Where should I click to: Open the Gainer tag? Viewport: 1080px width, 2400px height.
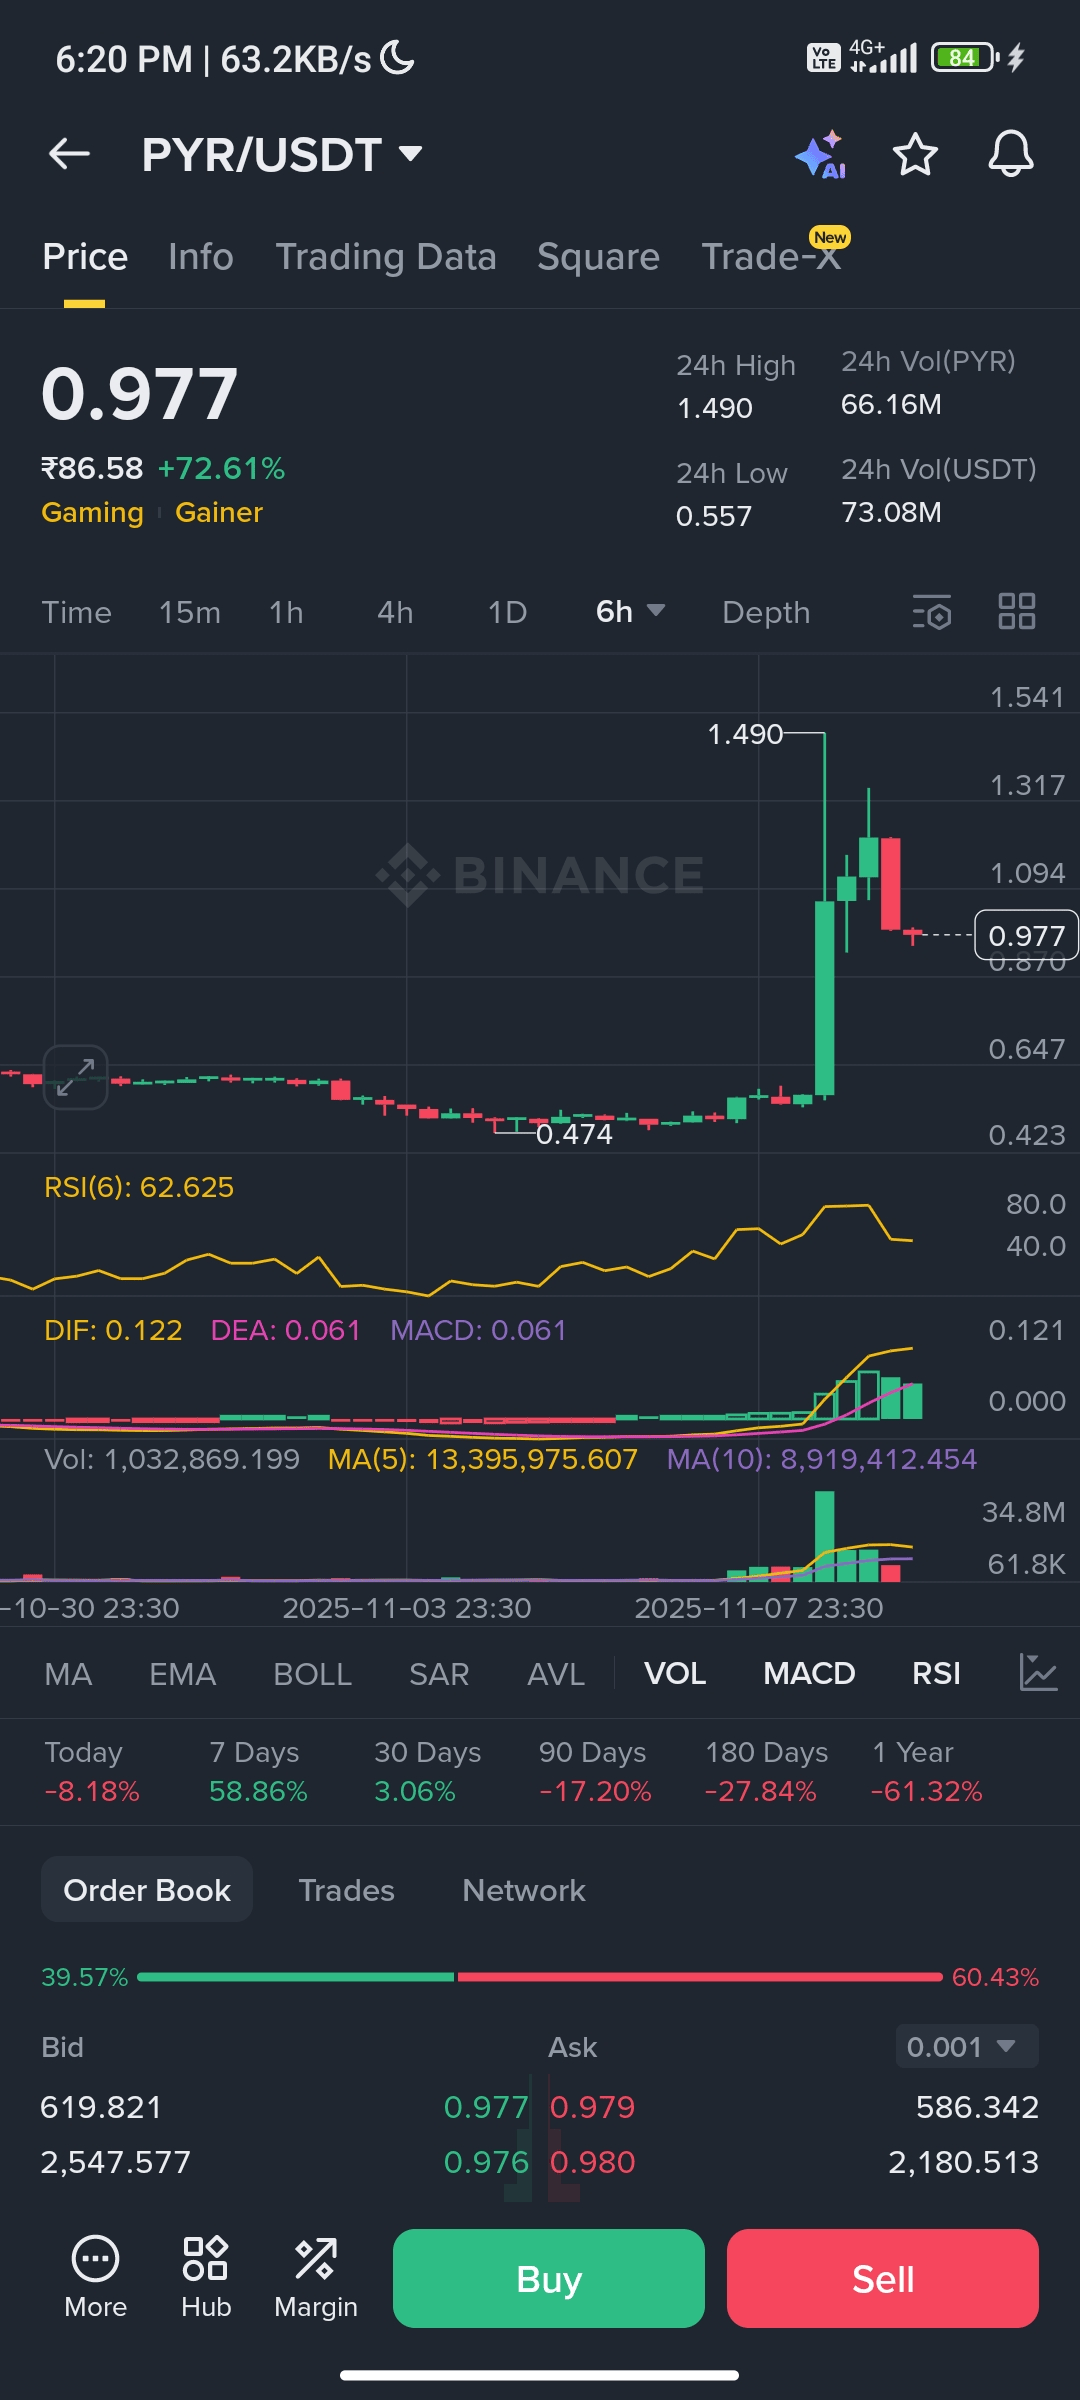pos(219,512)
